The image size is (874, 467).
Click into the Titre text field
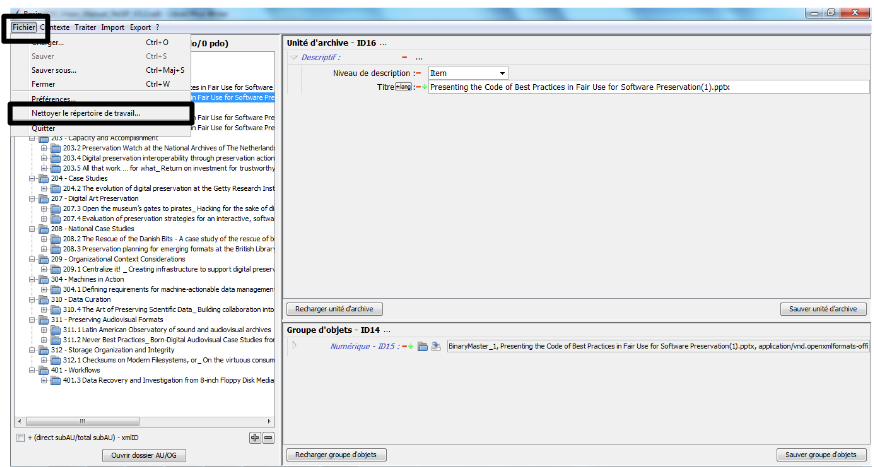[640, 87]
